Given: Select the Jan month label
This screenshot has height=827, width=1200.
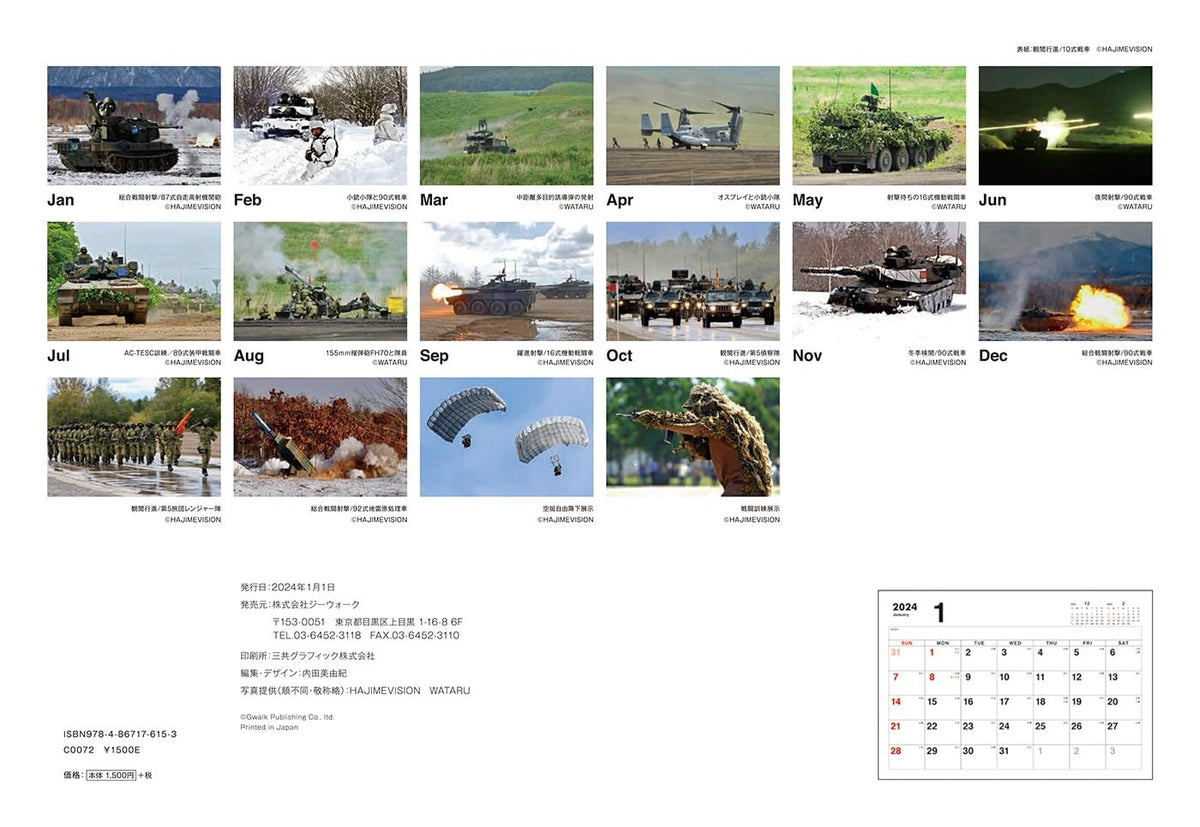Looking at the screenshot, I should coord(60,200).
